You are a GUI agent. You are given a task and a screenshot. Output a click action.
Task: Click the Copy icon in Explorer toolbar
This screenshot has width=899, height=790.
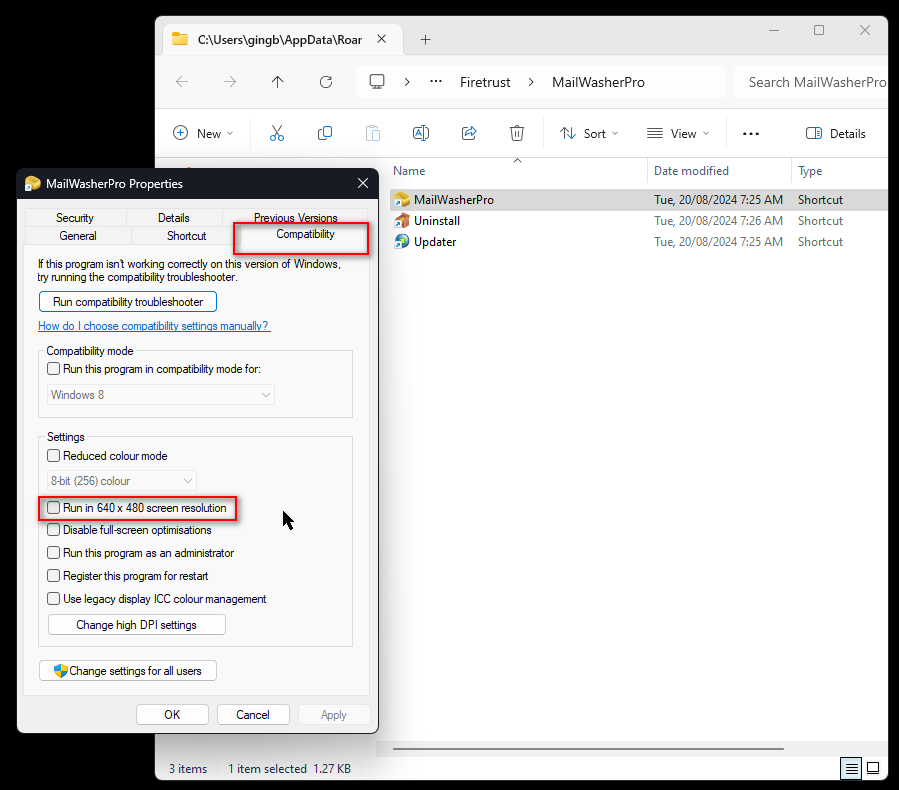(325, 134)
